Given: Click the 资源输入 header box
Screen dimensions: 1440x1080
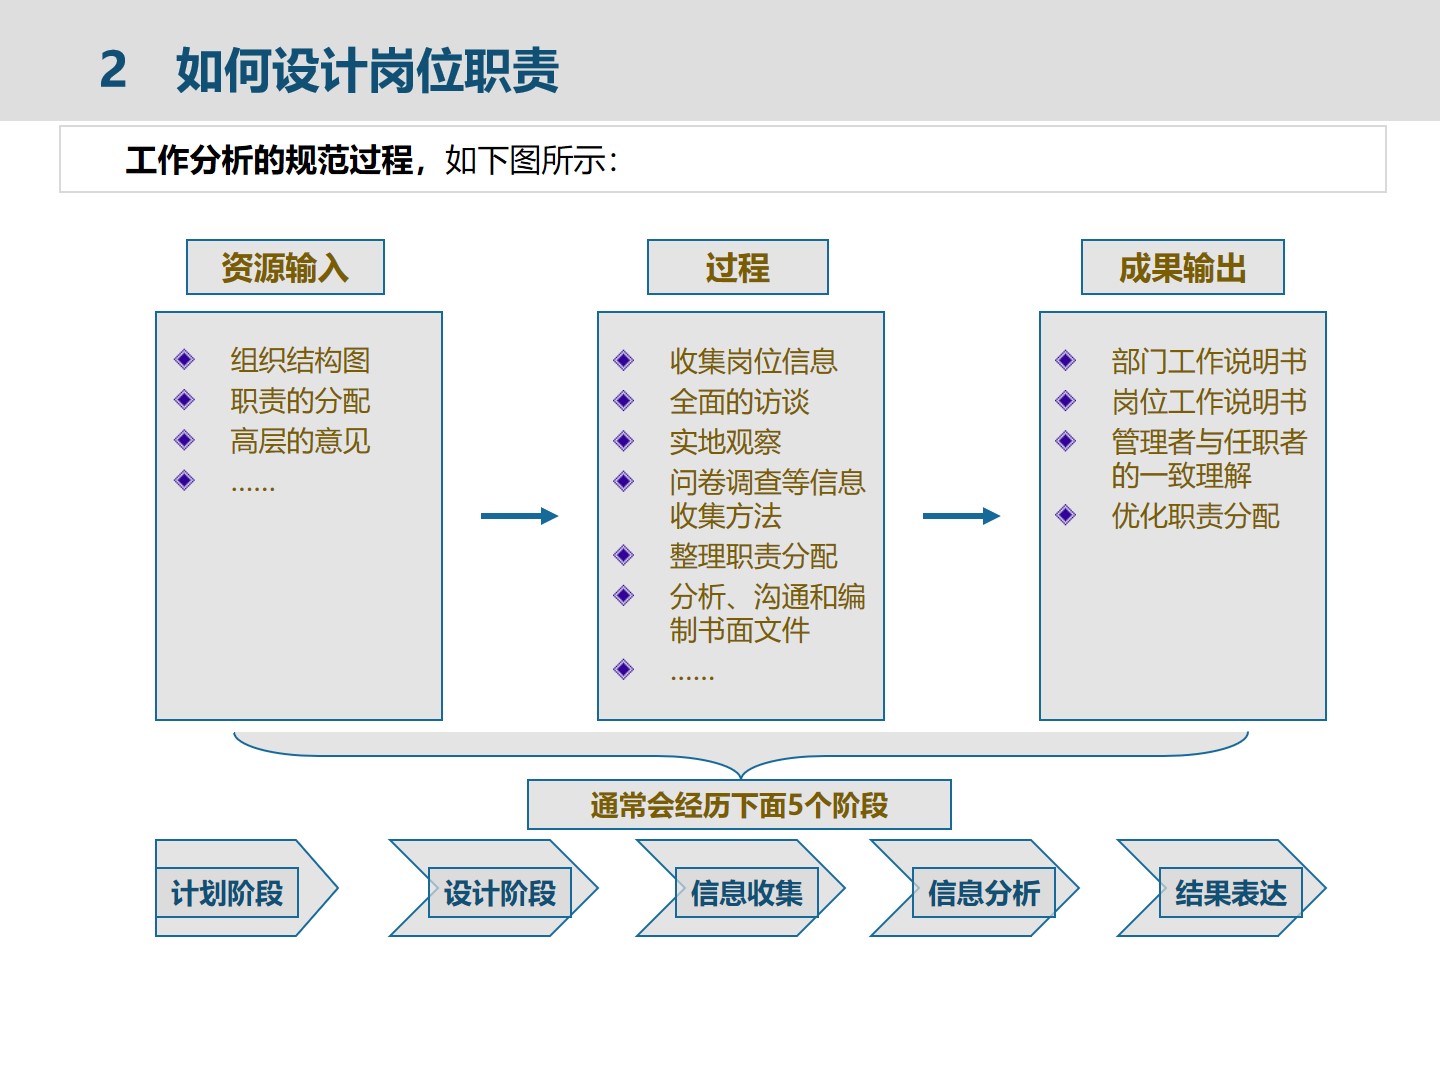Looking at the screenshot, I should coord(285,267).
